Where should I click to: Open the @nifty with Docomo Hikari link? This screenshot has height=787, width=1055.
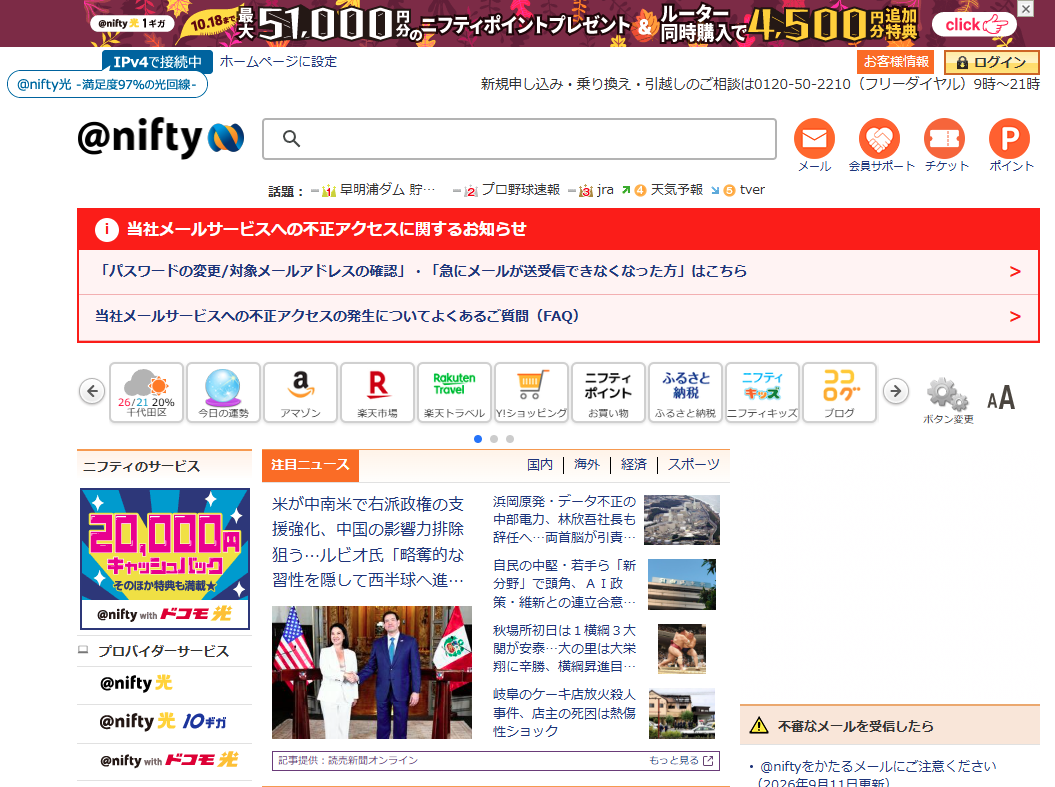(169, 760)
